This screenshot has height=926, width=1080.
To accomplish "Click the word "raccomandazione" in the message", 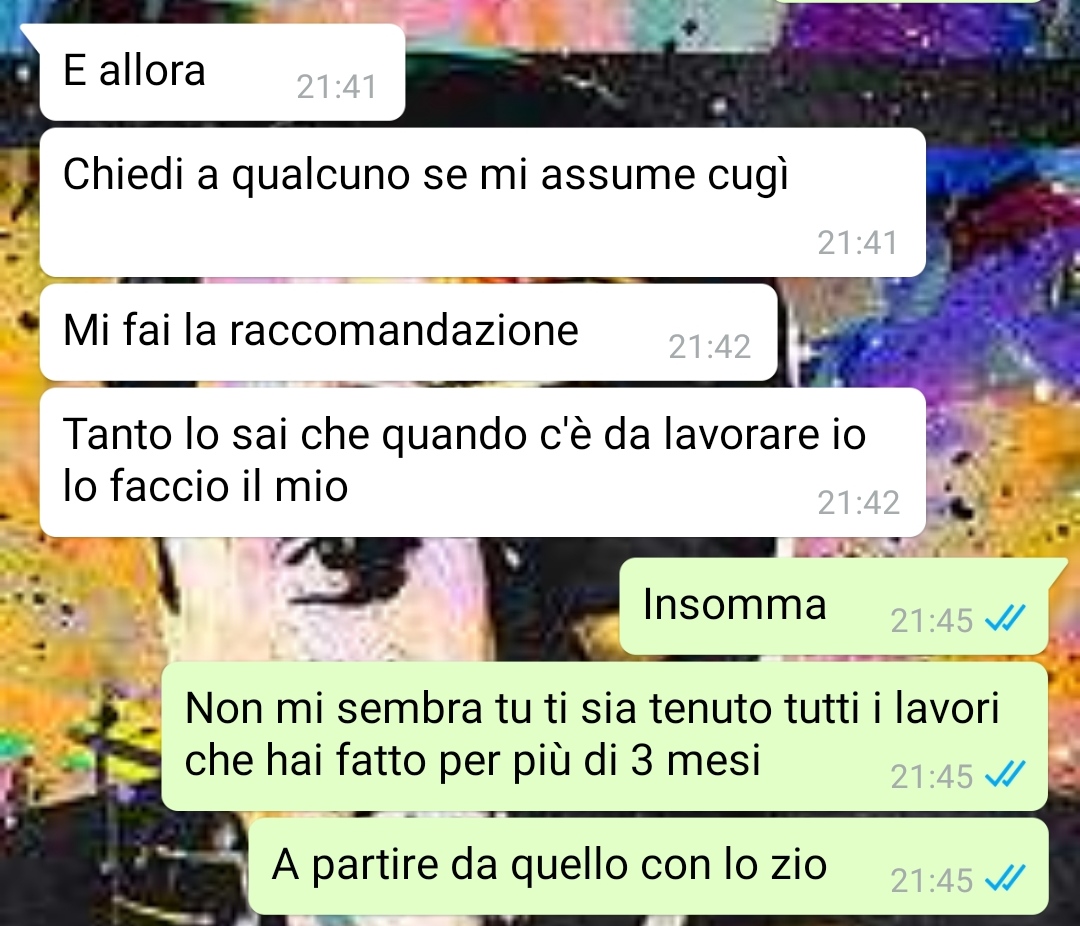I will click(404, 330).
